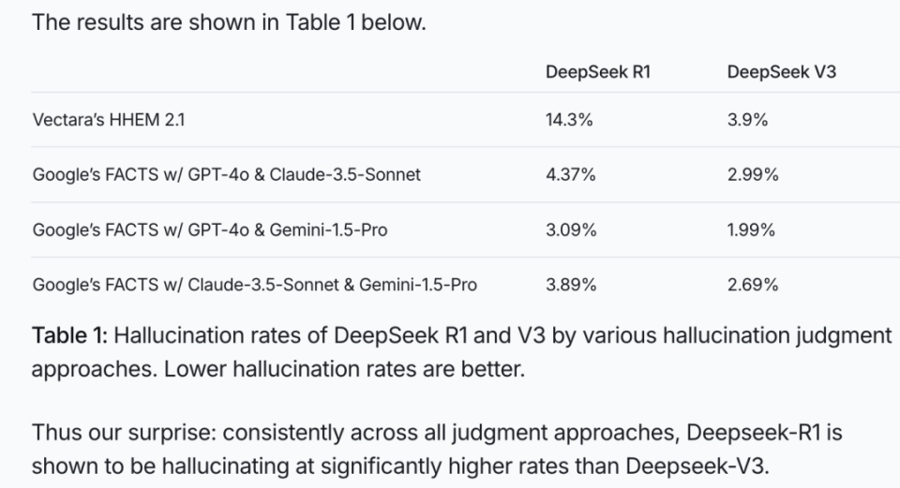Click the 1.99% cell under DeepSeek V3
Viewport: 900px width, 488px height.
click(x=751, y=230)
